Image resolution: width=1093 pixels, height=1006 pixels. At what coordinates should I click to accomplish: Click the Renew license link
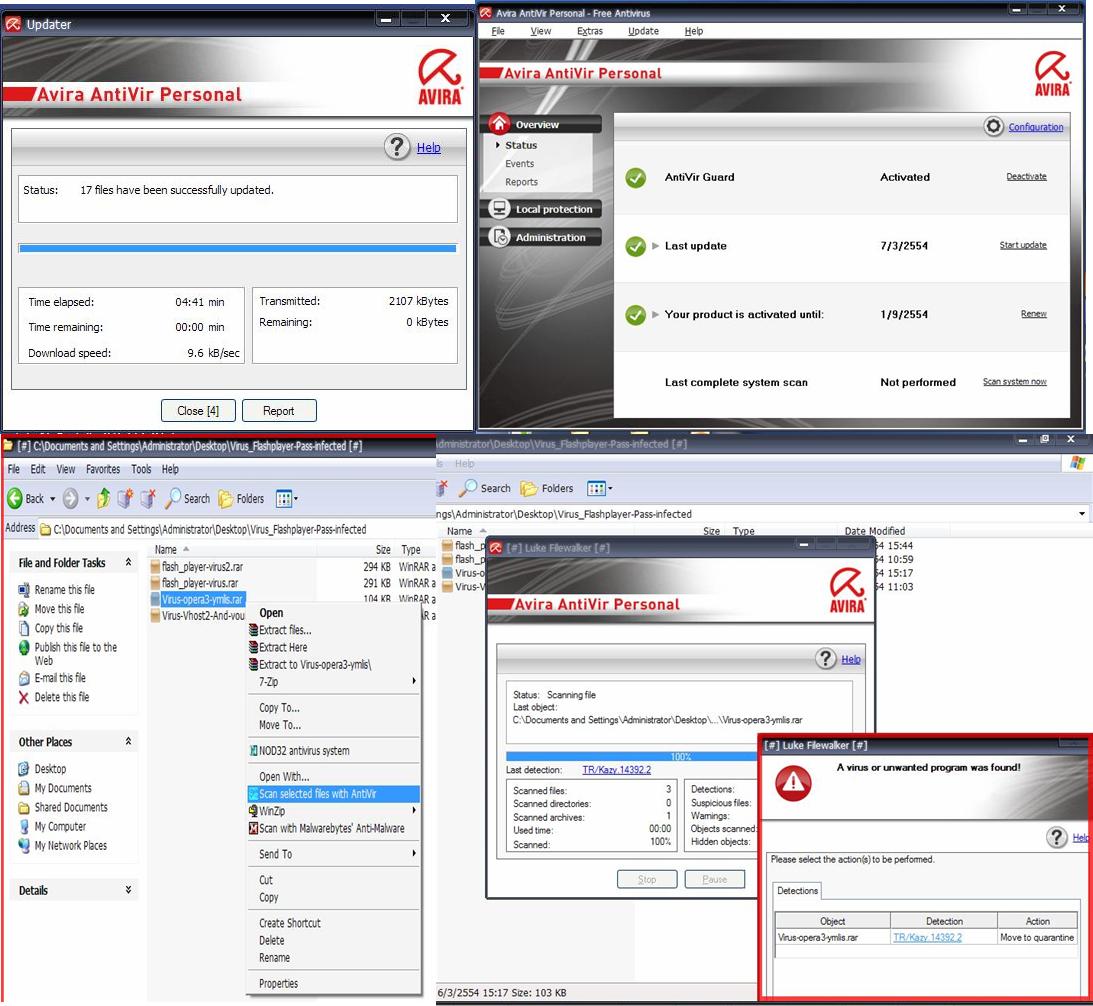point(1034,314)
